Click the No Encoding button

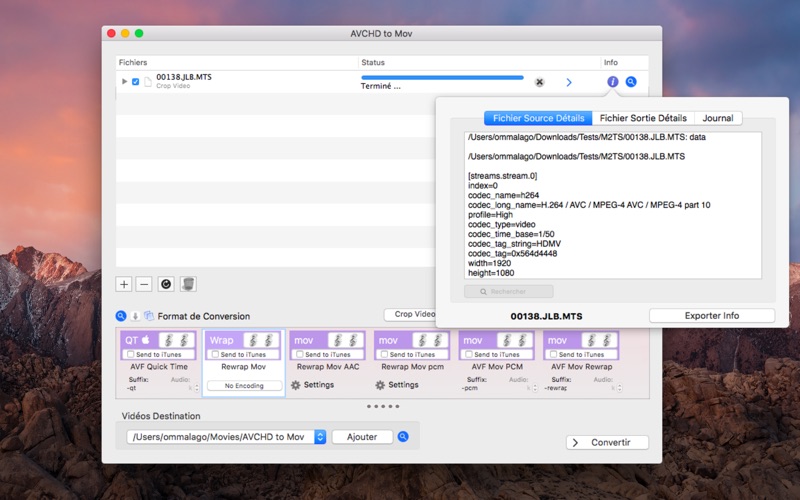(x=244, y=386)
